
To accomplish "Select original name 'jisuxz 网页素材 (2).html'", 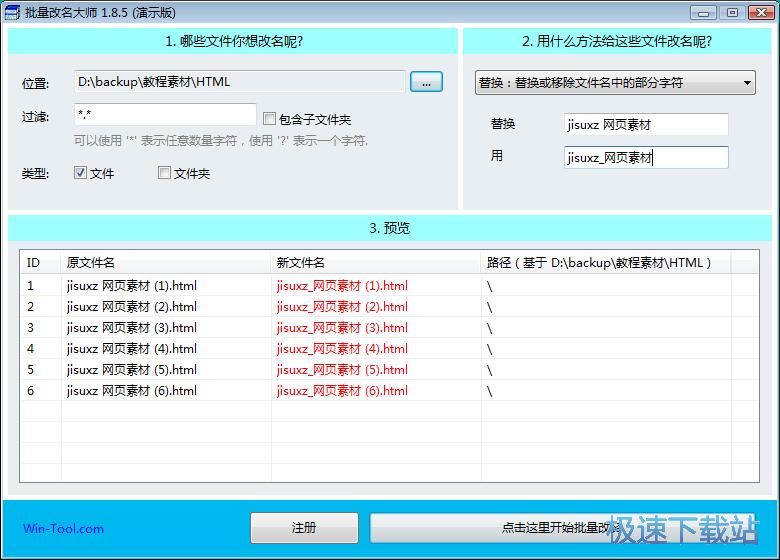I will 132,307.
